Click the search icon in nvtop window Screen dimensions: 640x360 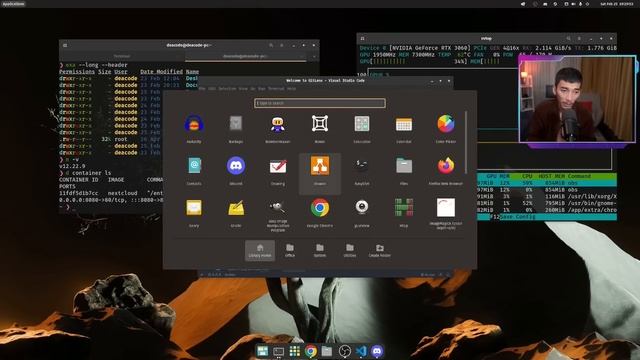(568, 38)
